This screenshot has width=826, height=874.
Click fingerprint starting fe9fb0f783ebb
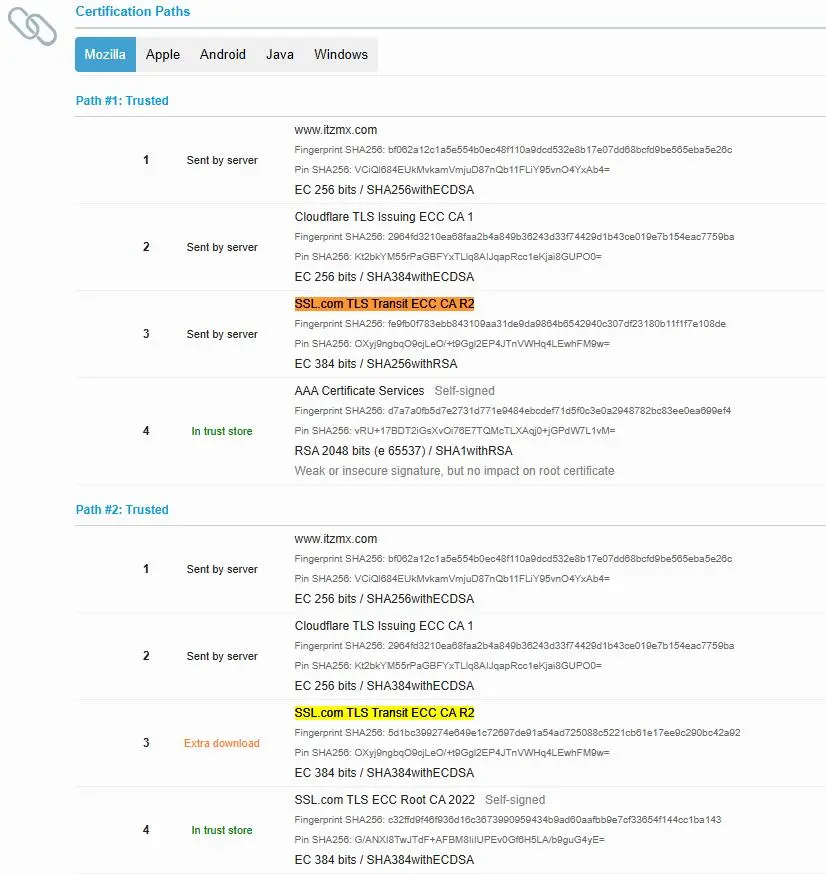pyautogui.click(x=510, y=324)
